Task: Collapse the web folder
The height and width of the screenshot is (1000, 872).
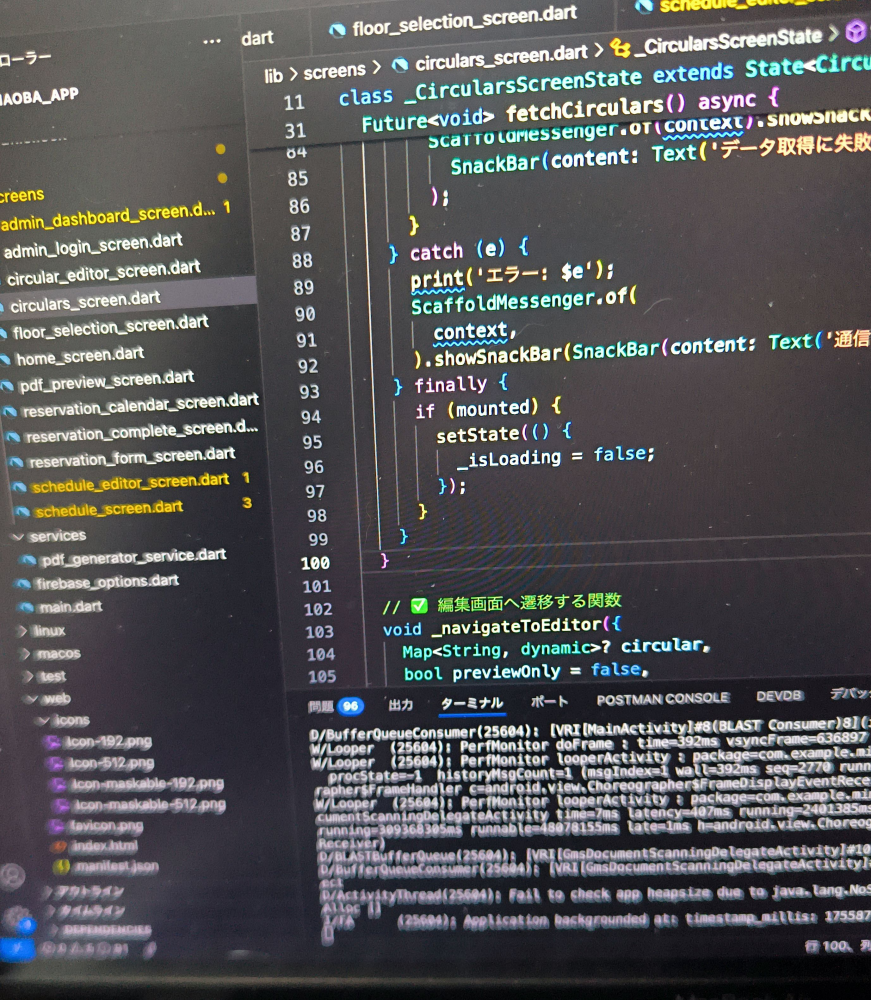Action: pos(32,699)
